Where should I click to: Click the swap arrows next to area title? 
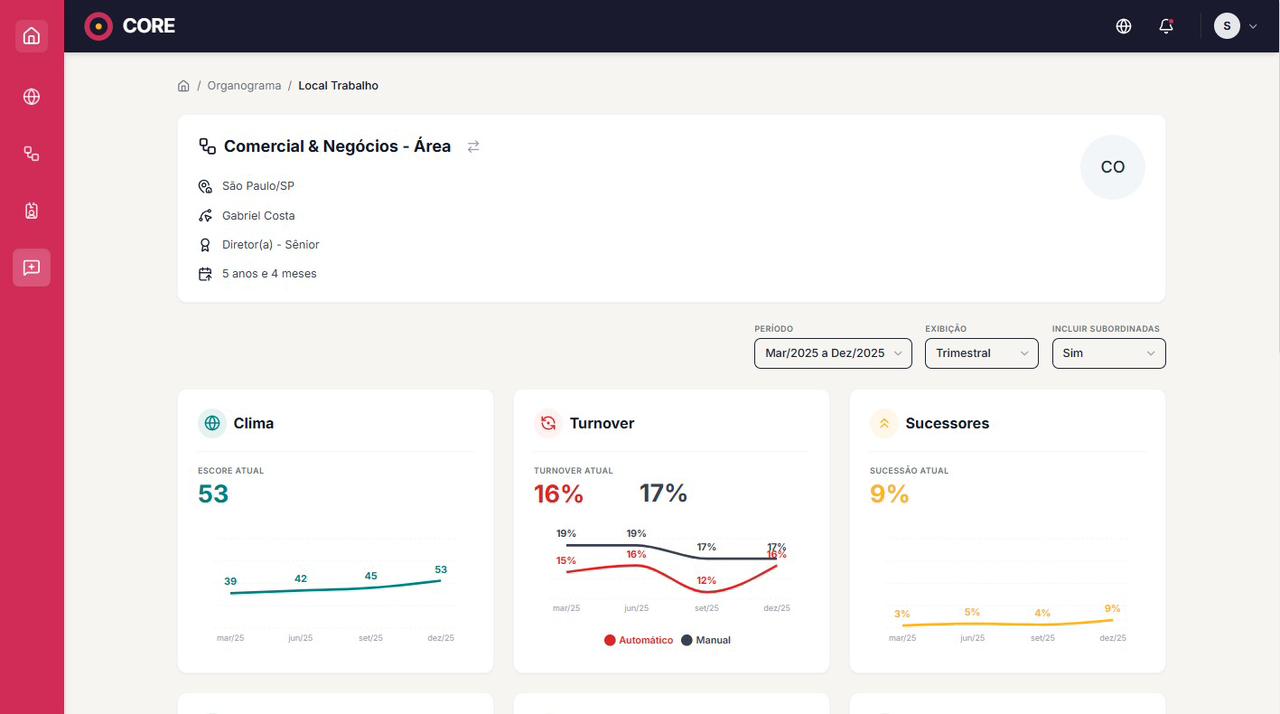click(473, 147)
